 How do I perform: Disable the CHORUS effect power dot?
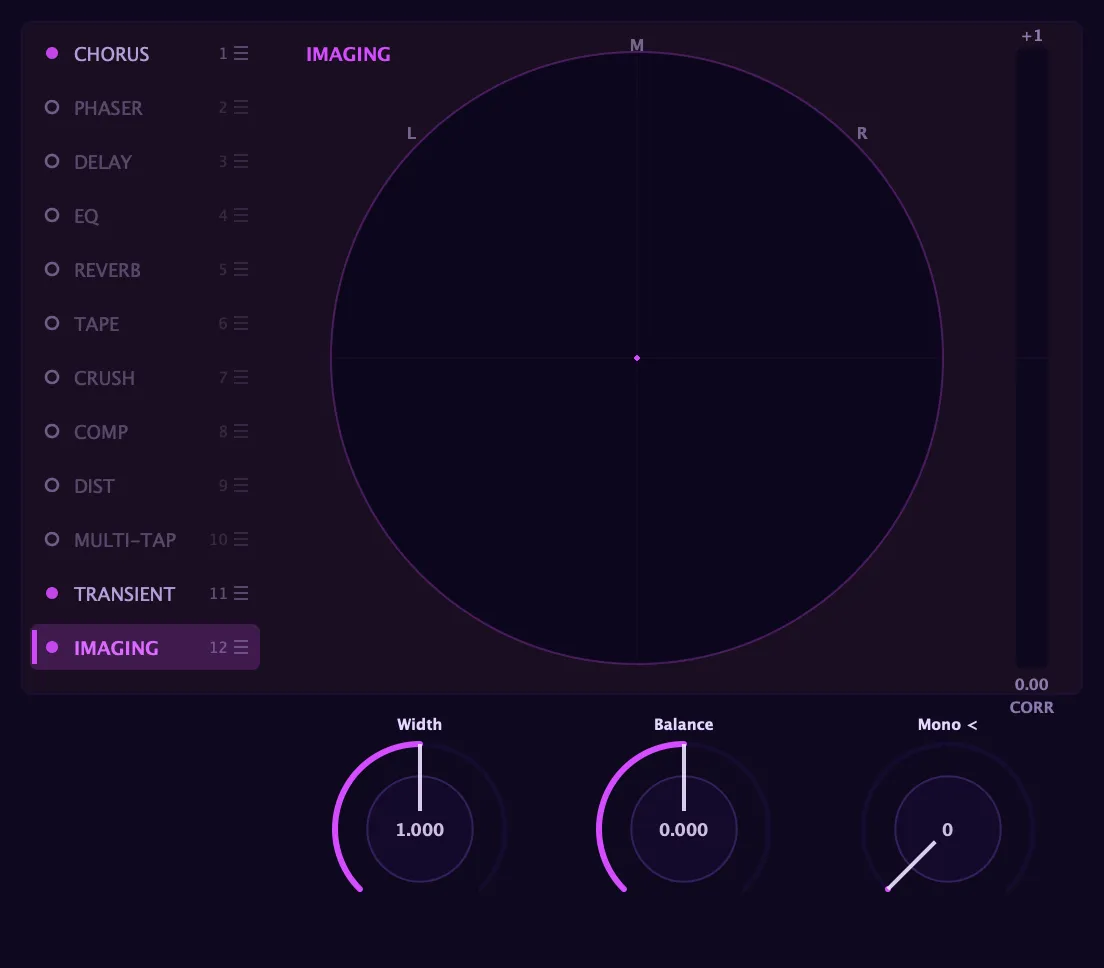tap(52, 54)
